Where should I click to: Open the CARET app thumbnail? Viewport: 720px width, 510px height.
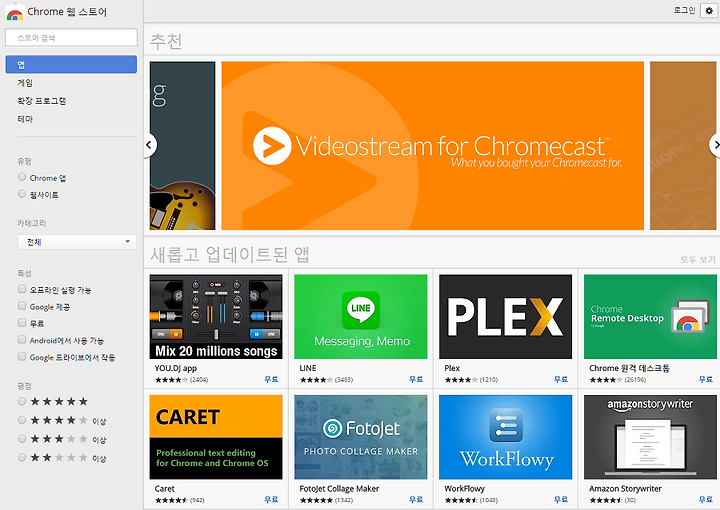[x=216, y=437]
